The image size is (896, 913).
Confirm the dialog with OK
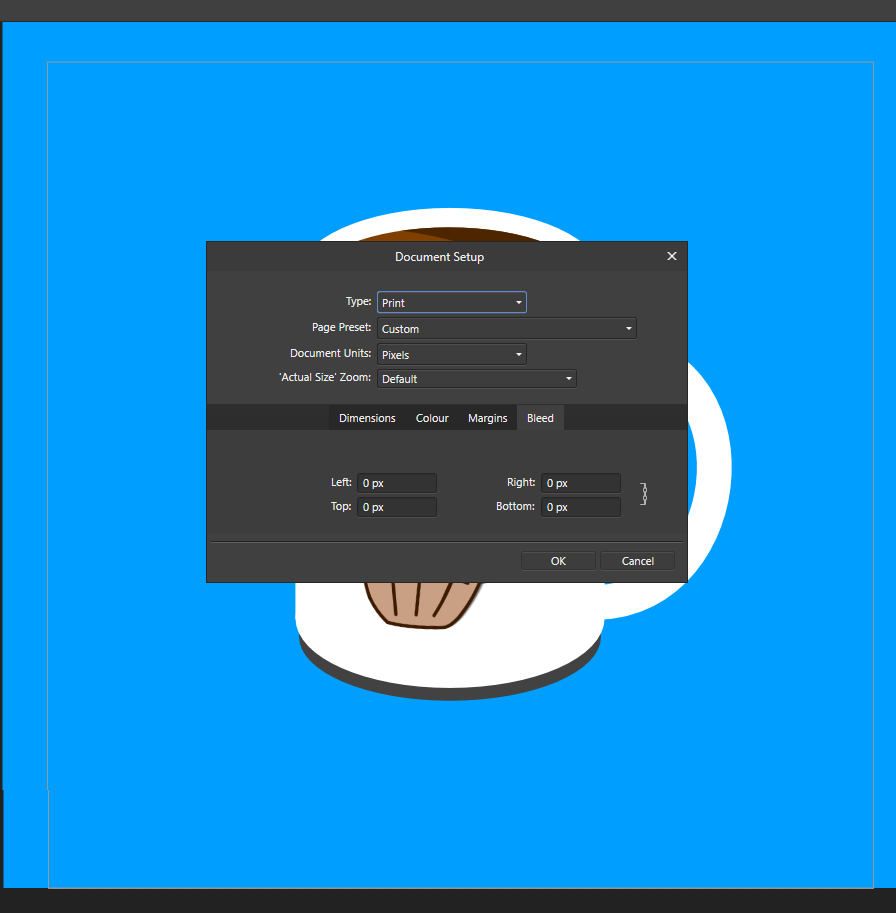coord(558,561)
